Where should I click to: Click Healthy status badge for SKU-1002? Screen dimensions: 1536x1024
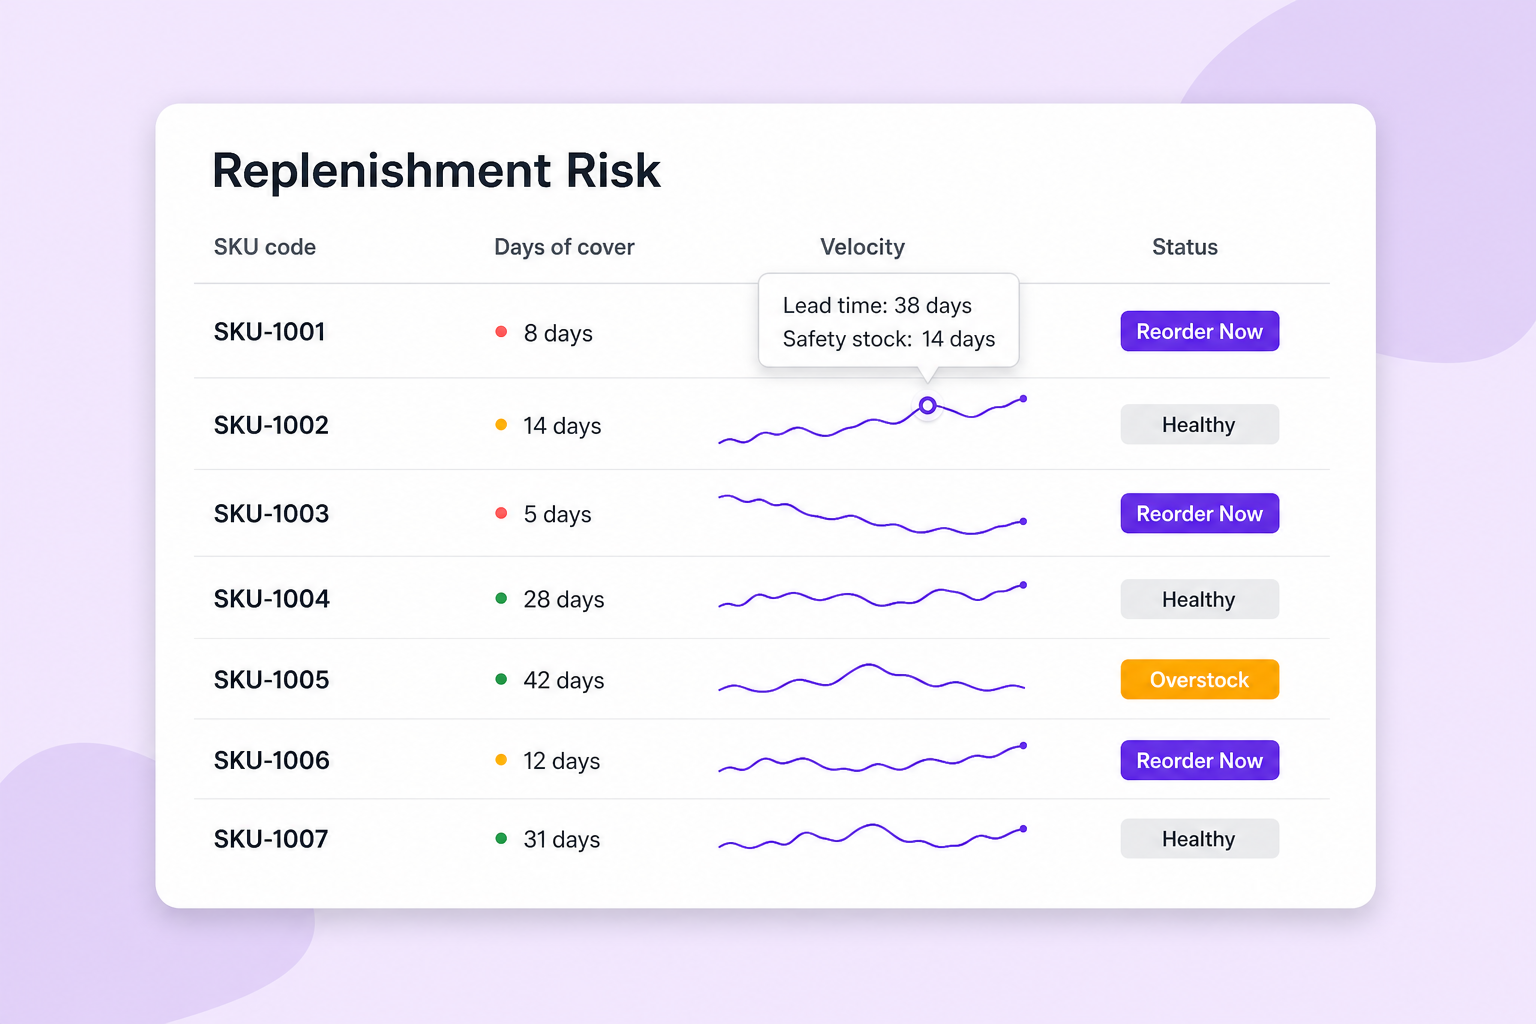pyautogui.click(x=1199, y=424)
